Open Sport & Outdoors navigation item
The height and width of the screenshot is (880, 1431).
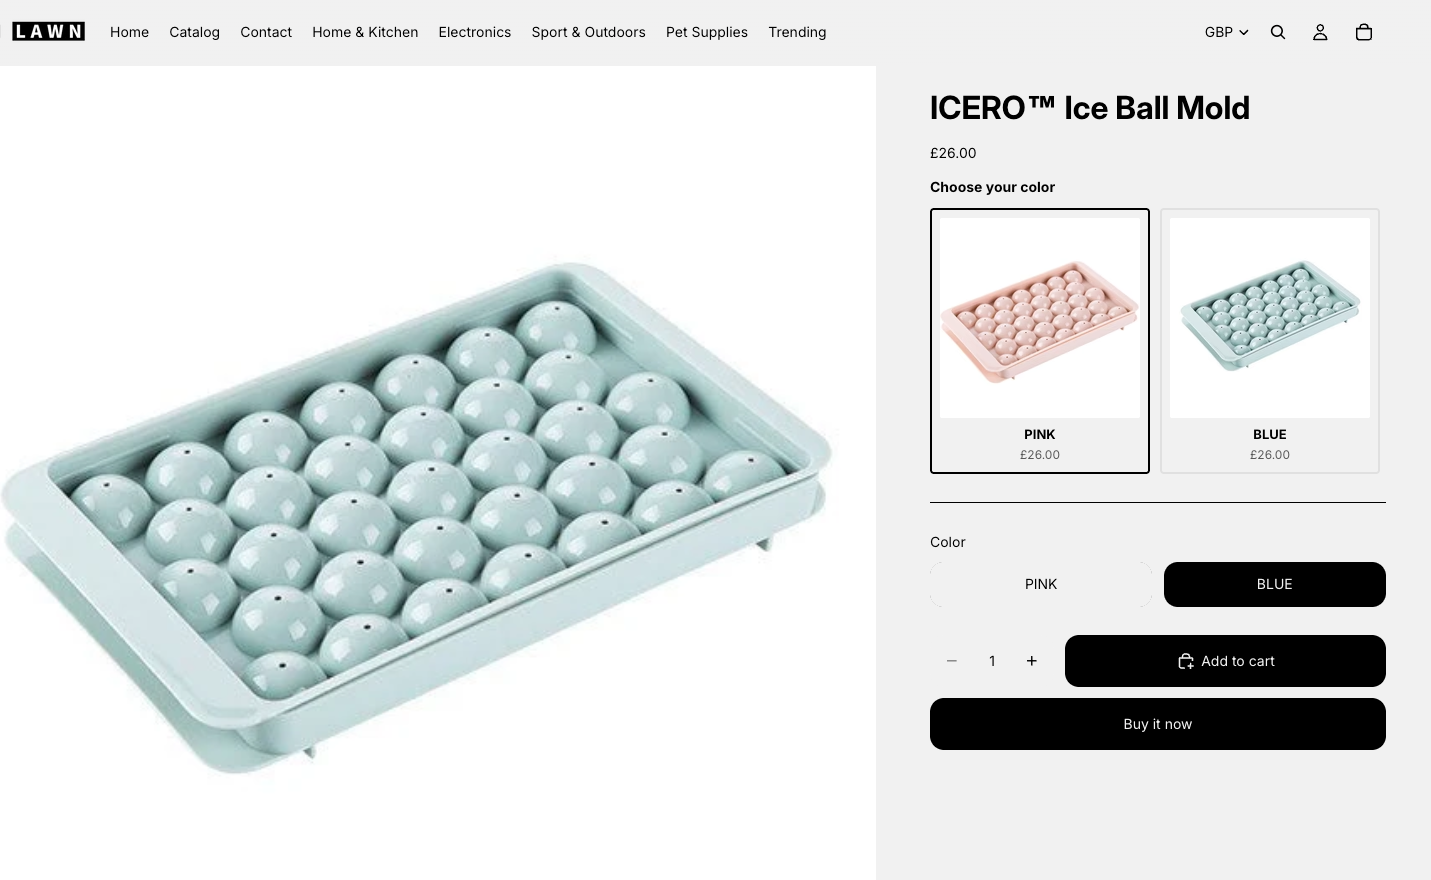[x=588, y=32]
